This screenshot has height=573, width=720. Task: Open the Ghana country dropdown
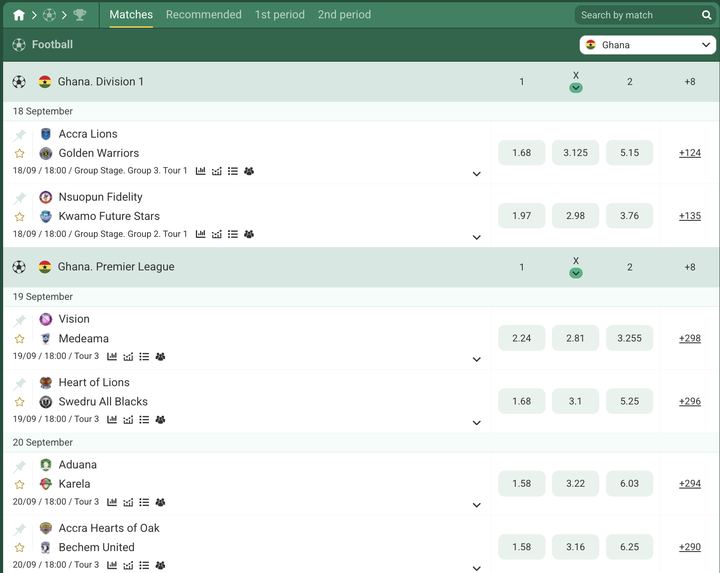click(647, 45)
